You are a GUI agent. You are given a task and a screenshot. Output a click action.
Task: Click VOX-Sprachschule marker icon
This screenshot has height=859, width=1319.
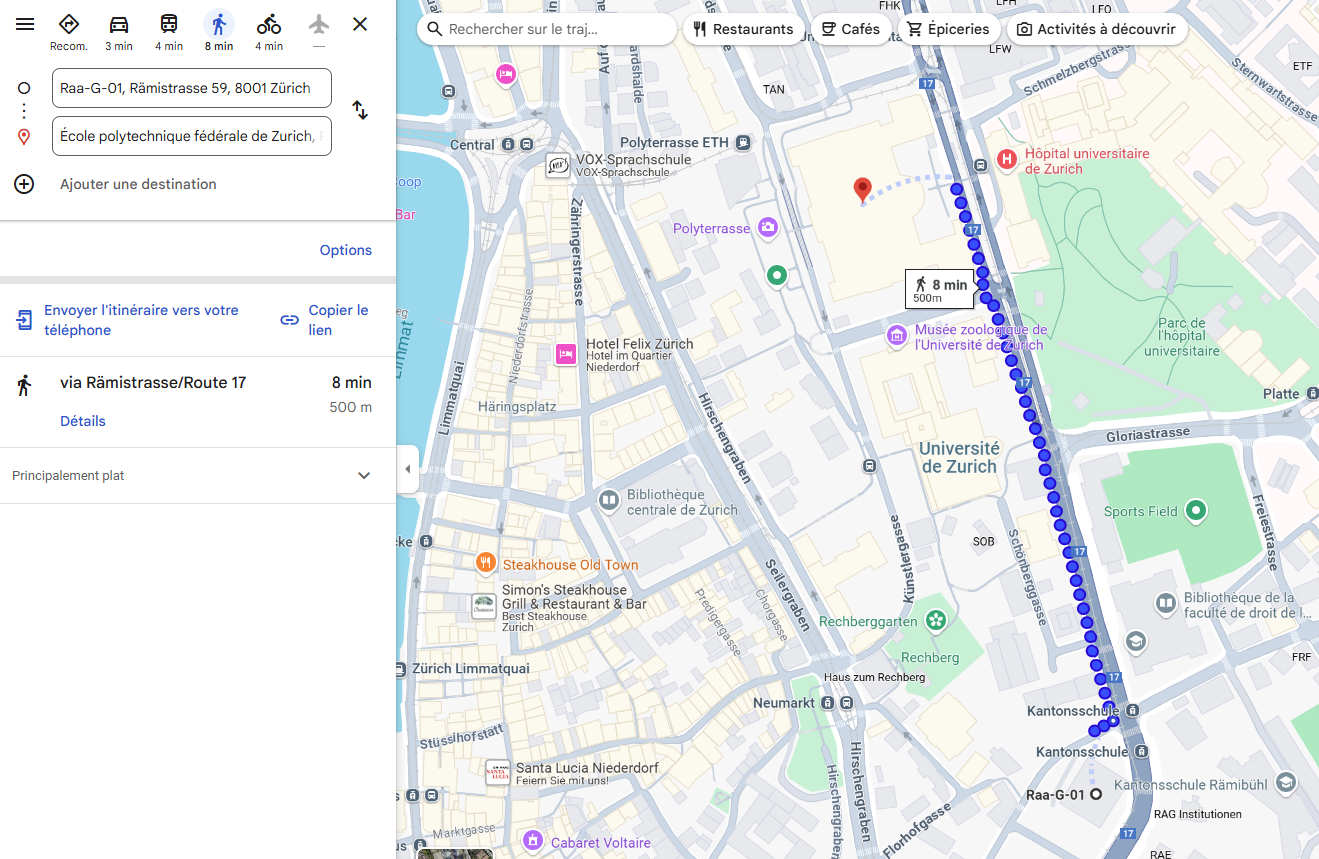coord(558,165)
